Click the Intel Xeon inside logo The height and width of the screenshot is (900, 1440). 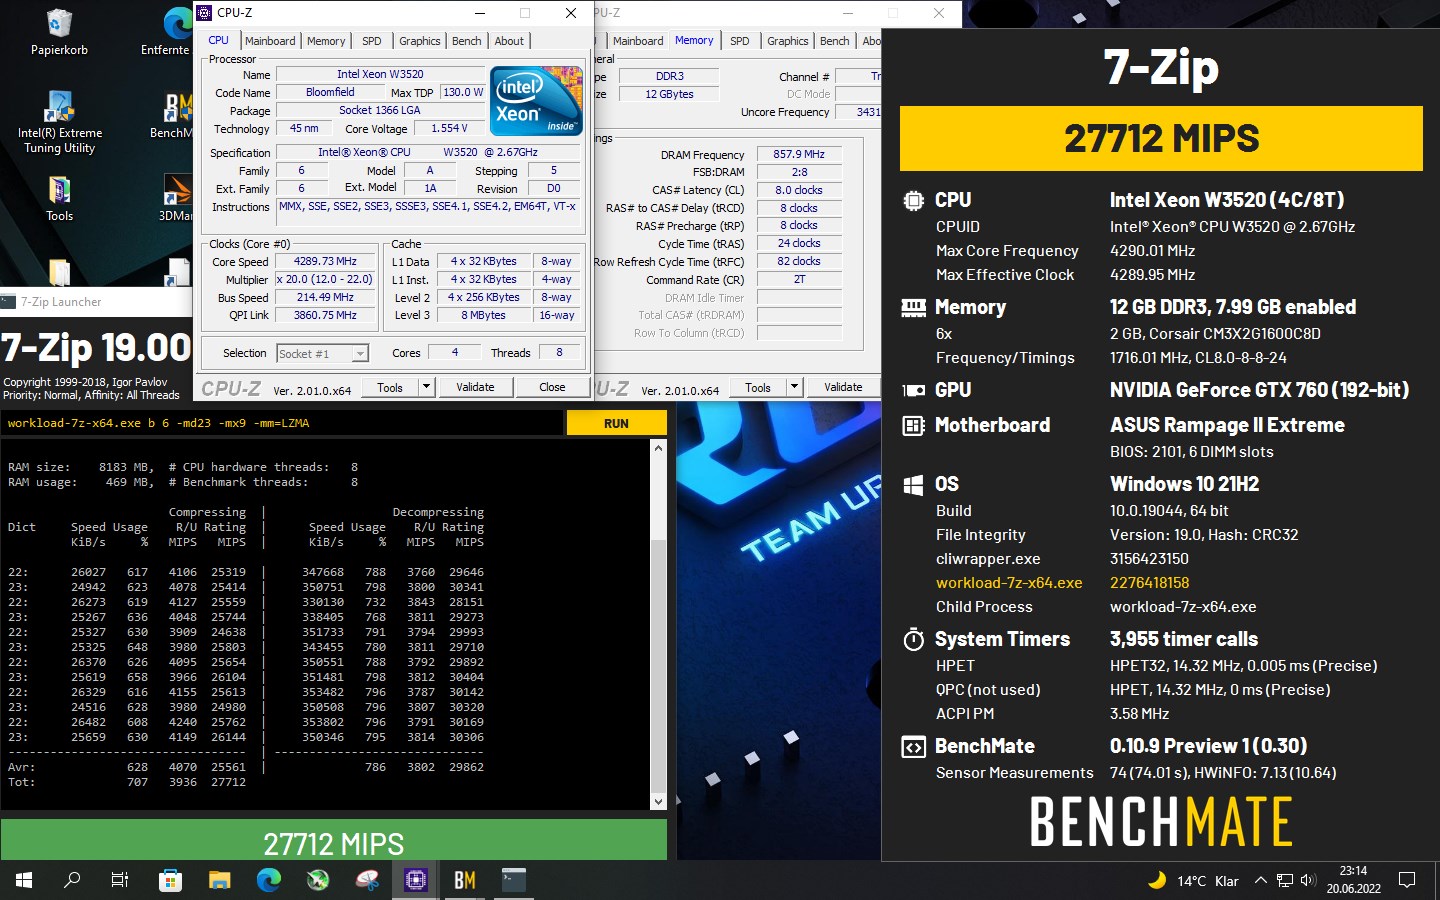pos(536,100)
